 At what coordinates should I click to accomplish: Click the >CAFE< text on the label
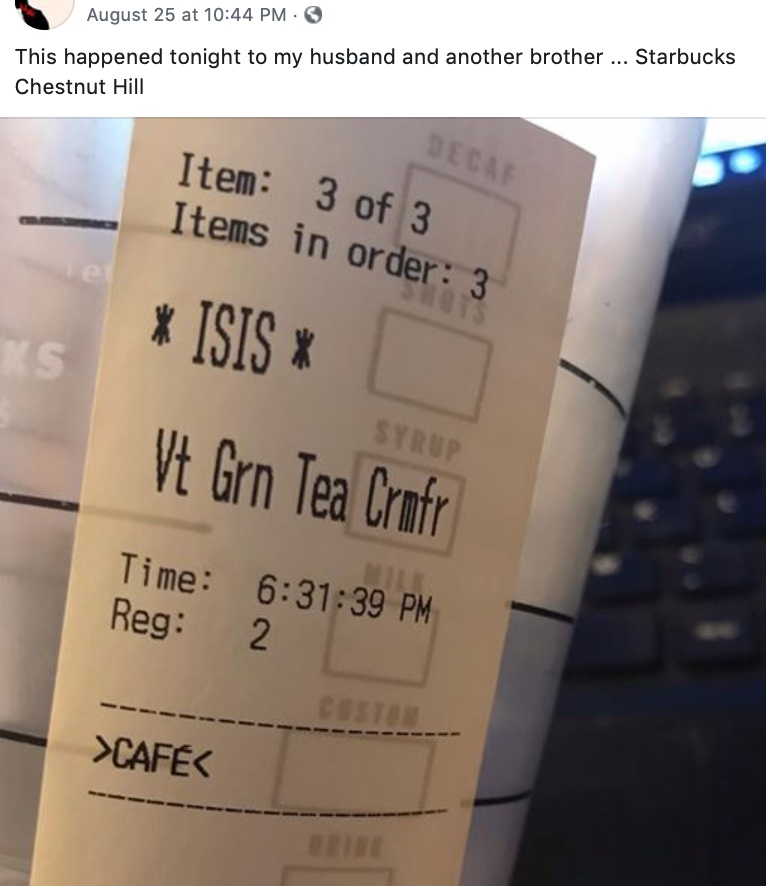(151, 757)
